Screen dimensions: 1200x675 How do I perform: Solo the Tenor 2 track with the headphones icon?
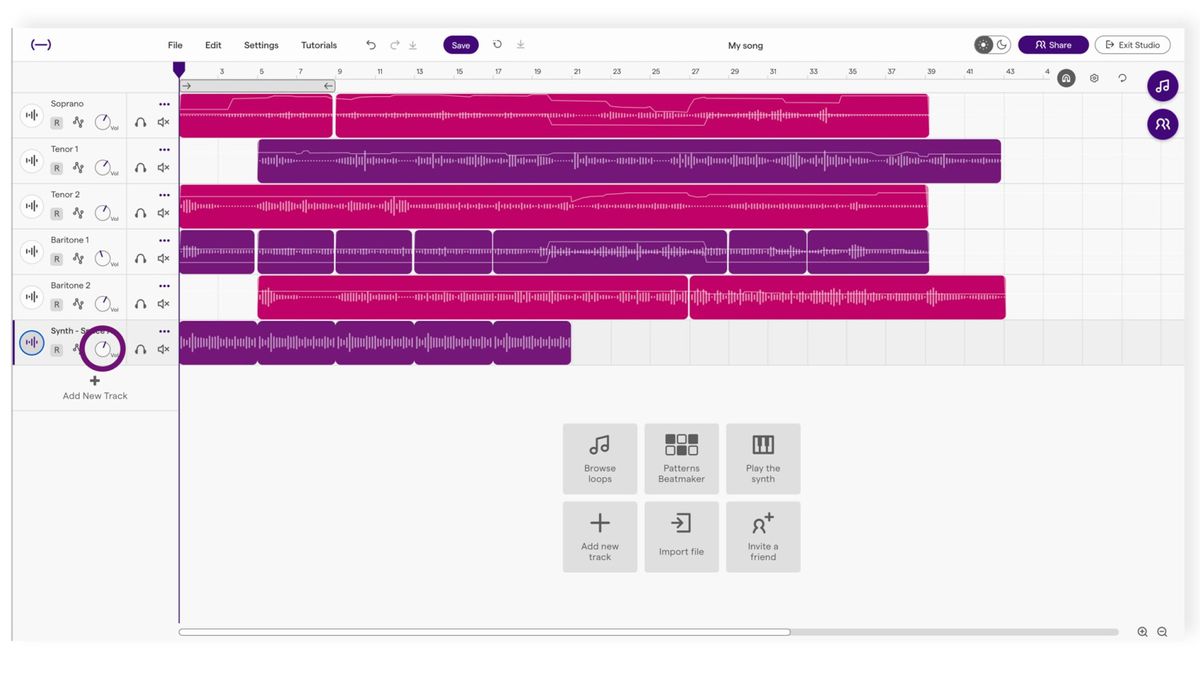point(141,212)
